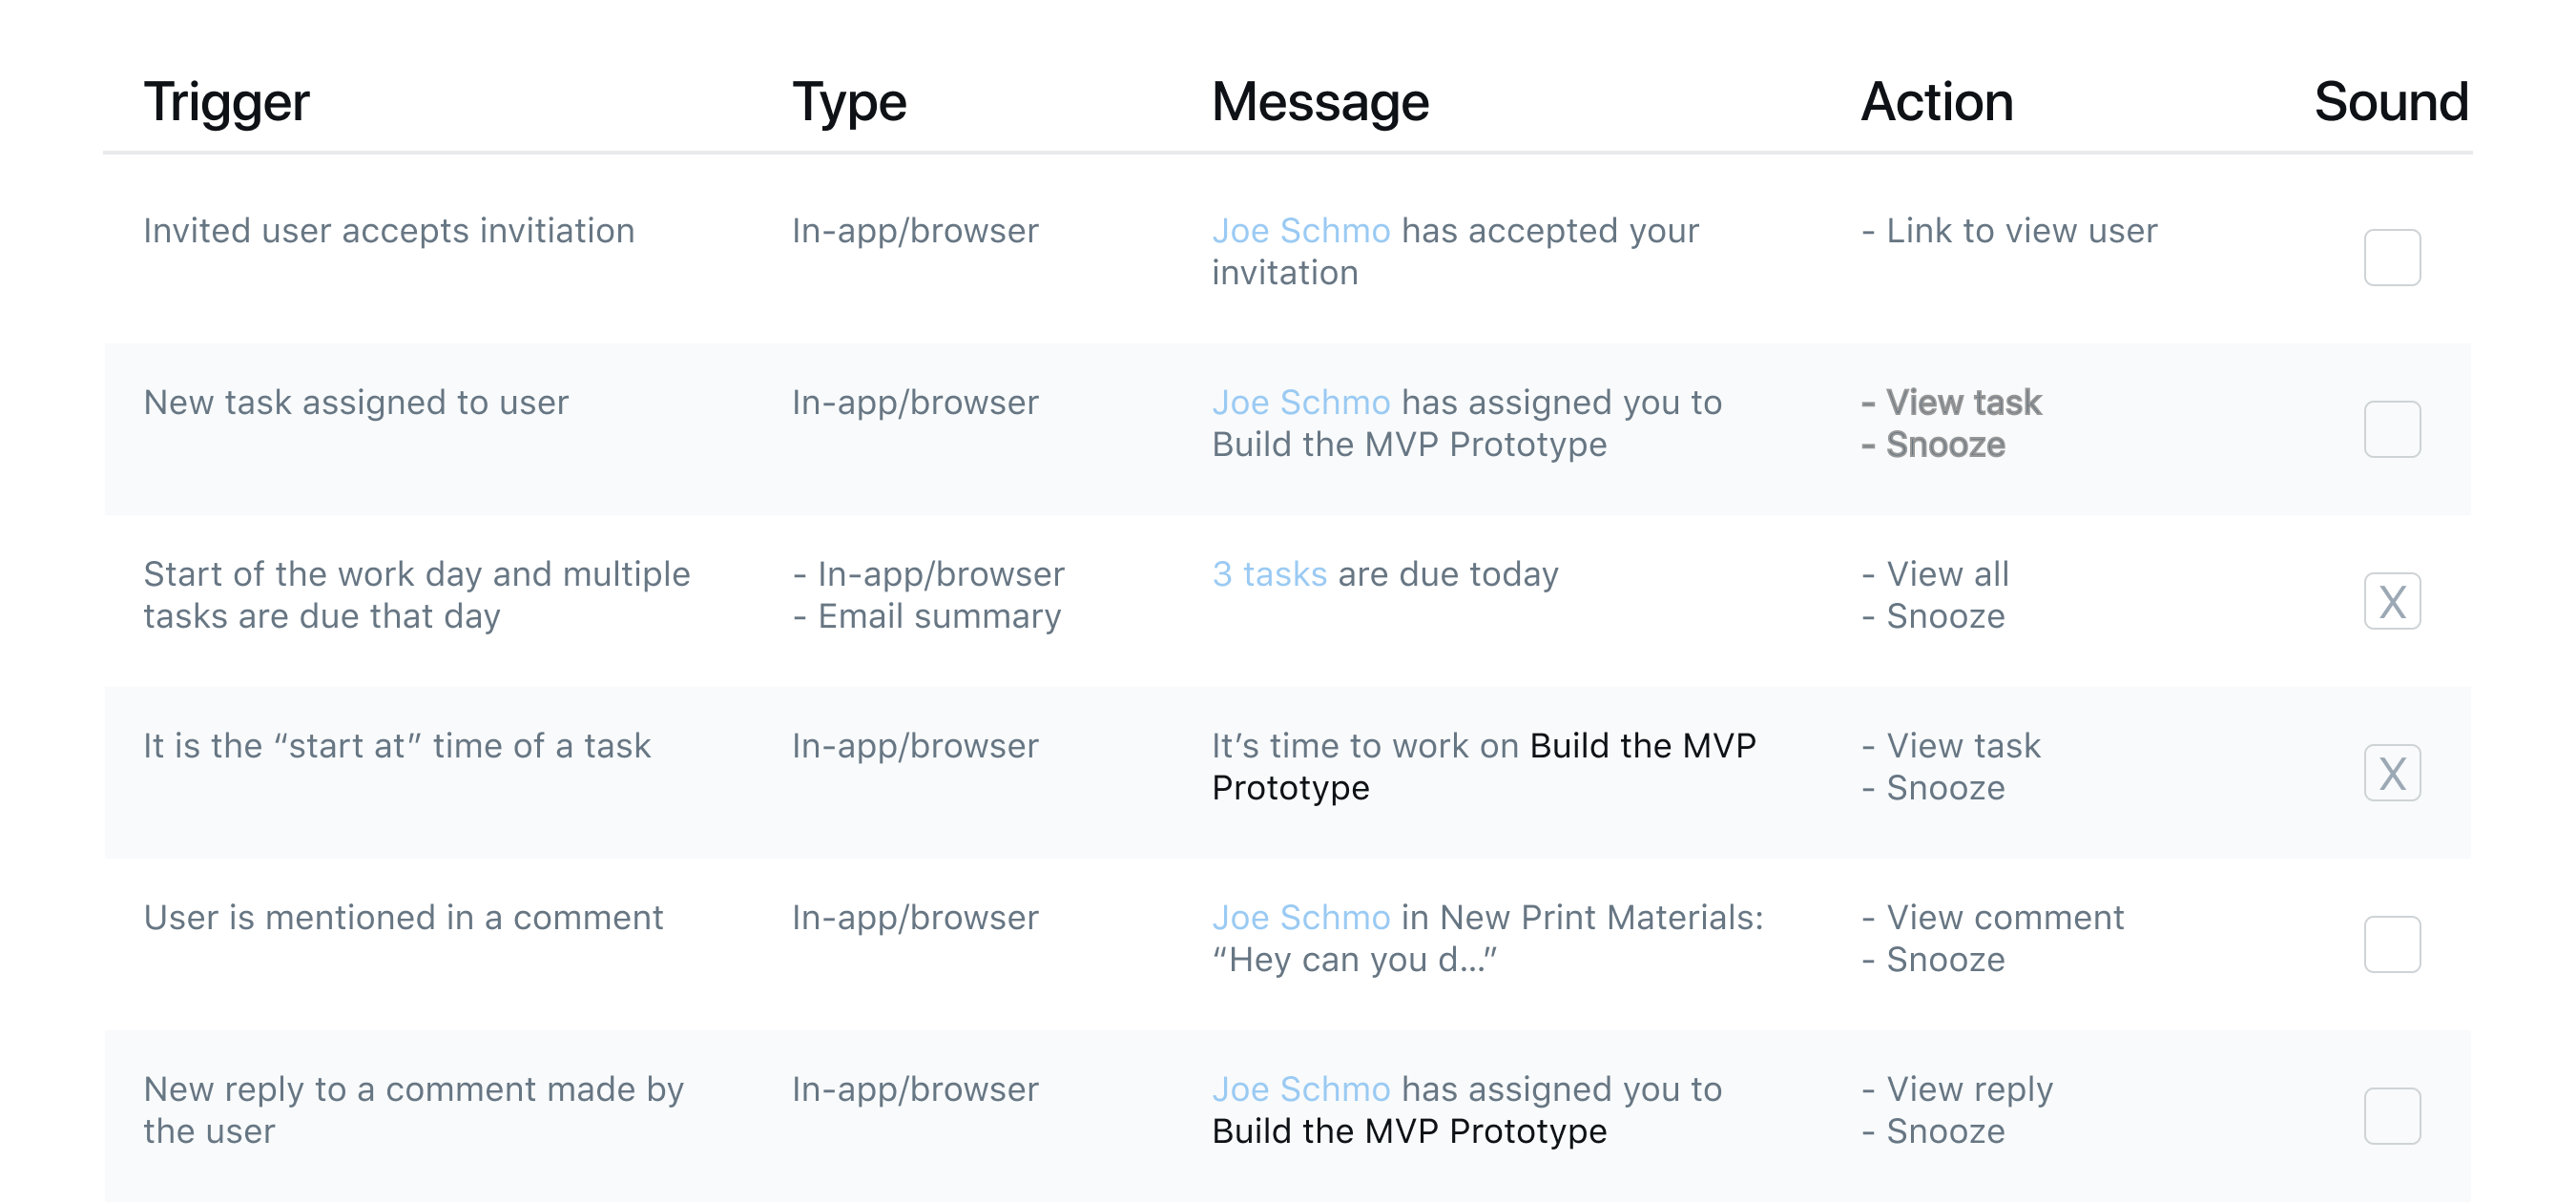
Task: Open Joe Schmo link in New Print Materials message
Action: pos(1300,918)
